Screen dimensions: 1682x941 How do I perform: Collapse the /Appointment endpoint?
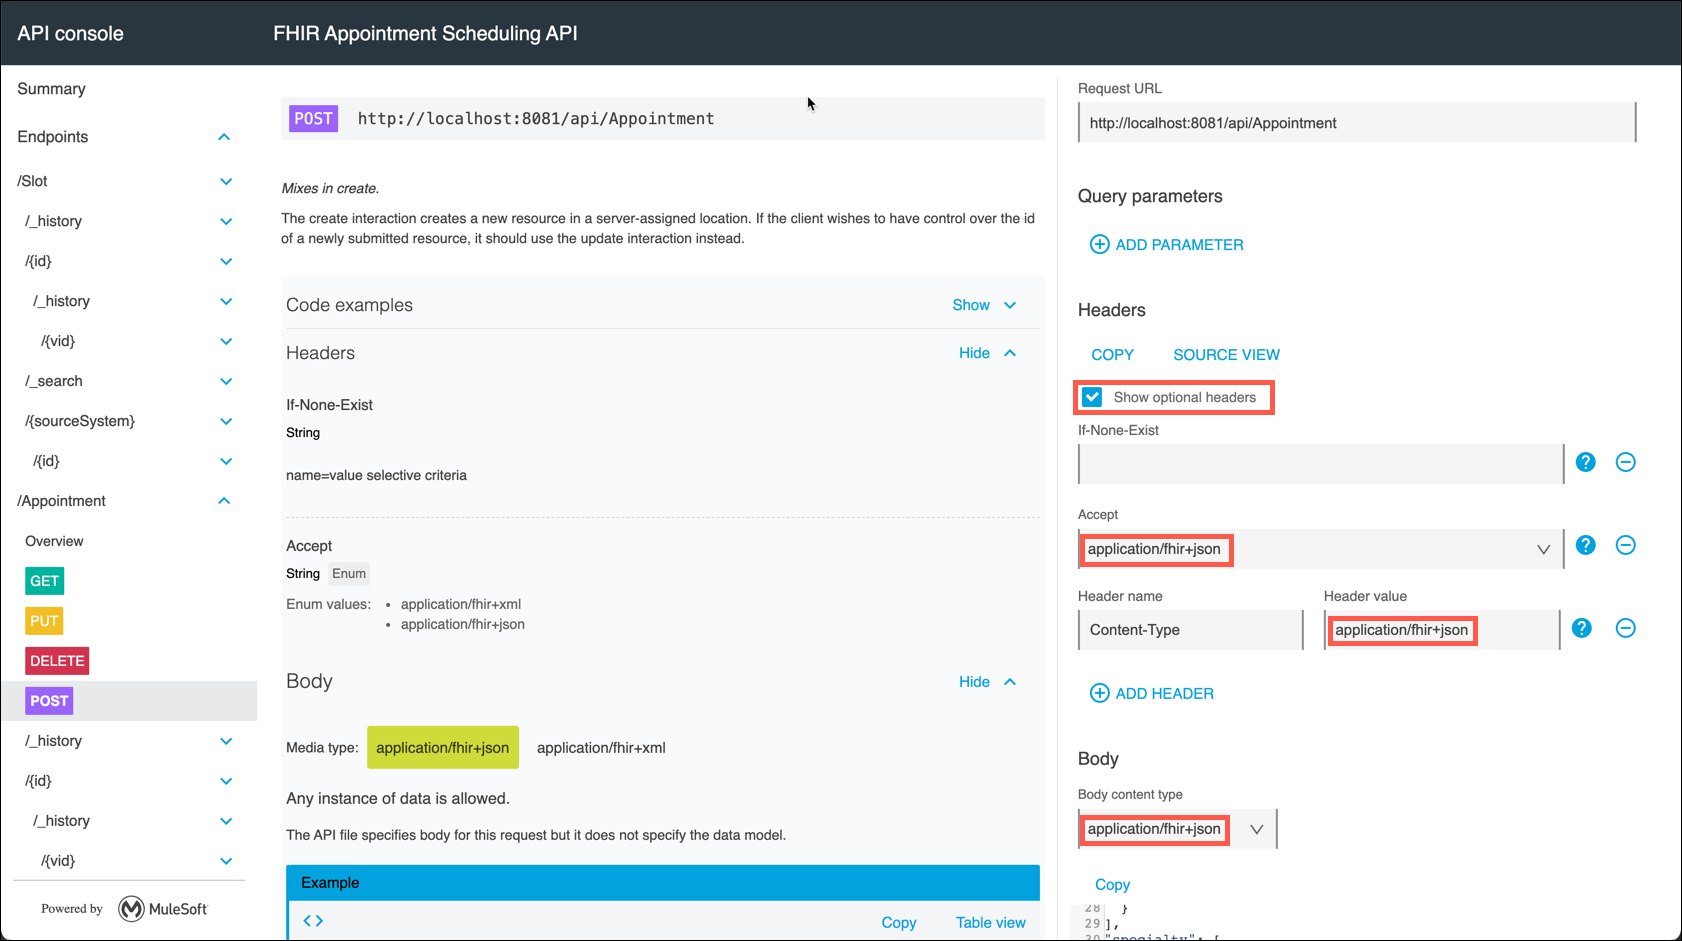(224, 501)
